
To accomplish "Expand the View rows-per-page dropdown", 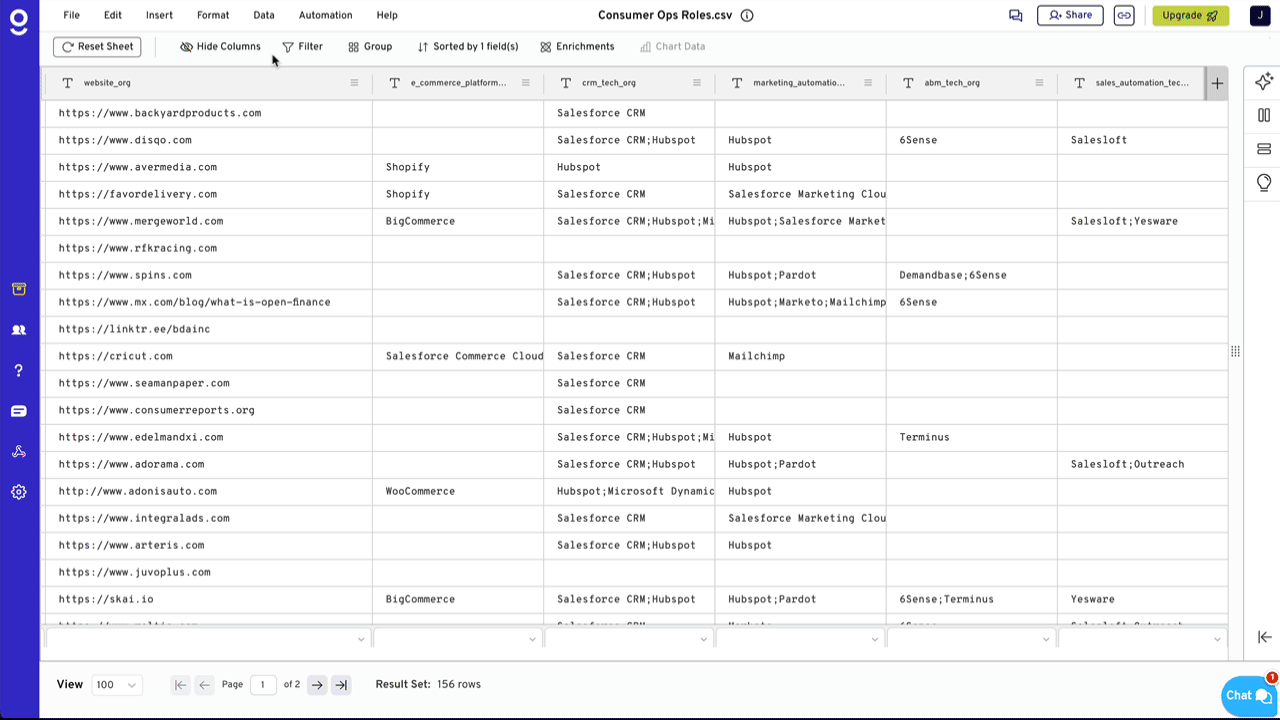I will pyautogui.click(x=117, y=685).
